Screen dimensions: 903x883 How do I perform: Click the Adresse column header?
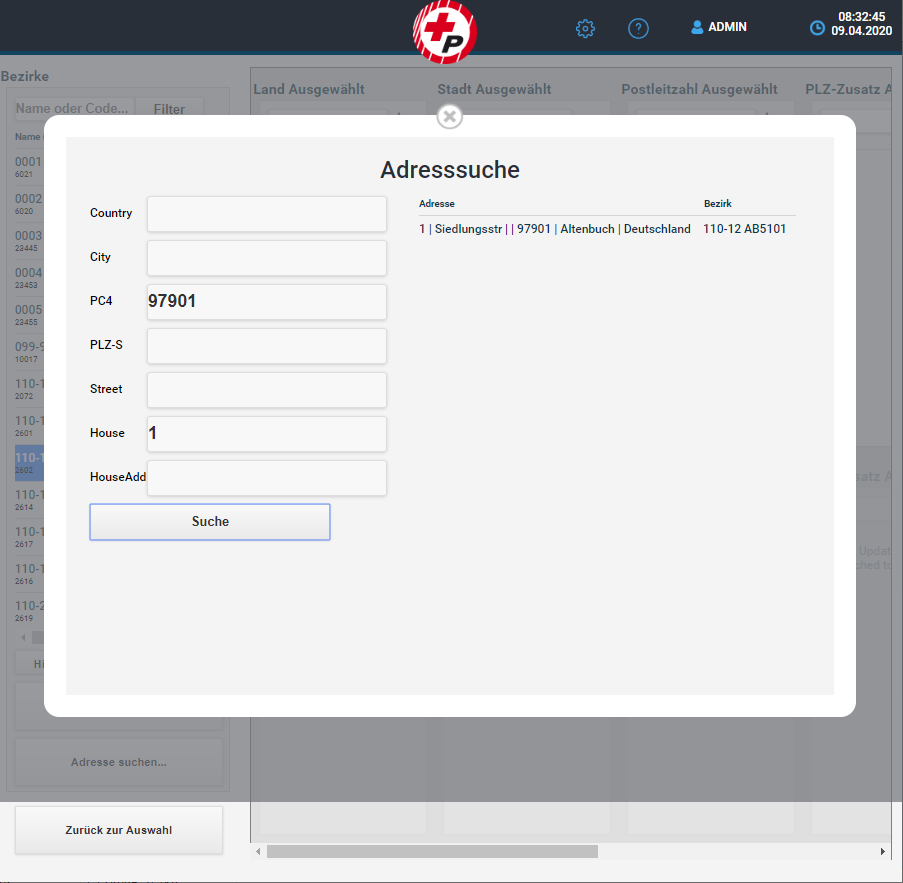[437, 204]
